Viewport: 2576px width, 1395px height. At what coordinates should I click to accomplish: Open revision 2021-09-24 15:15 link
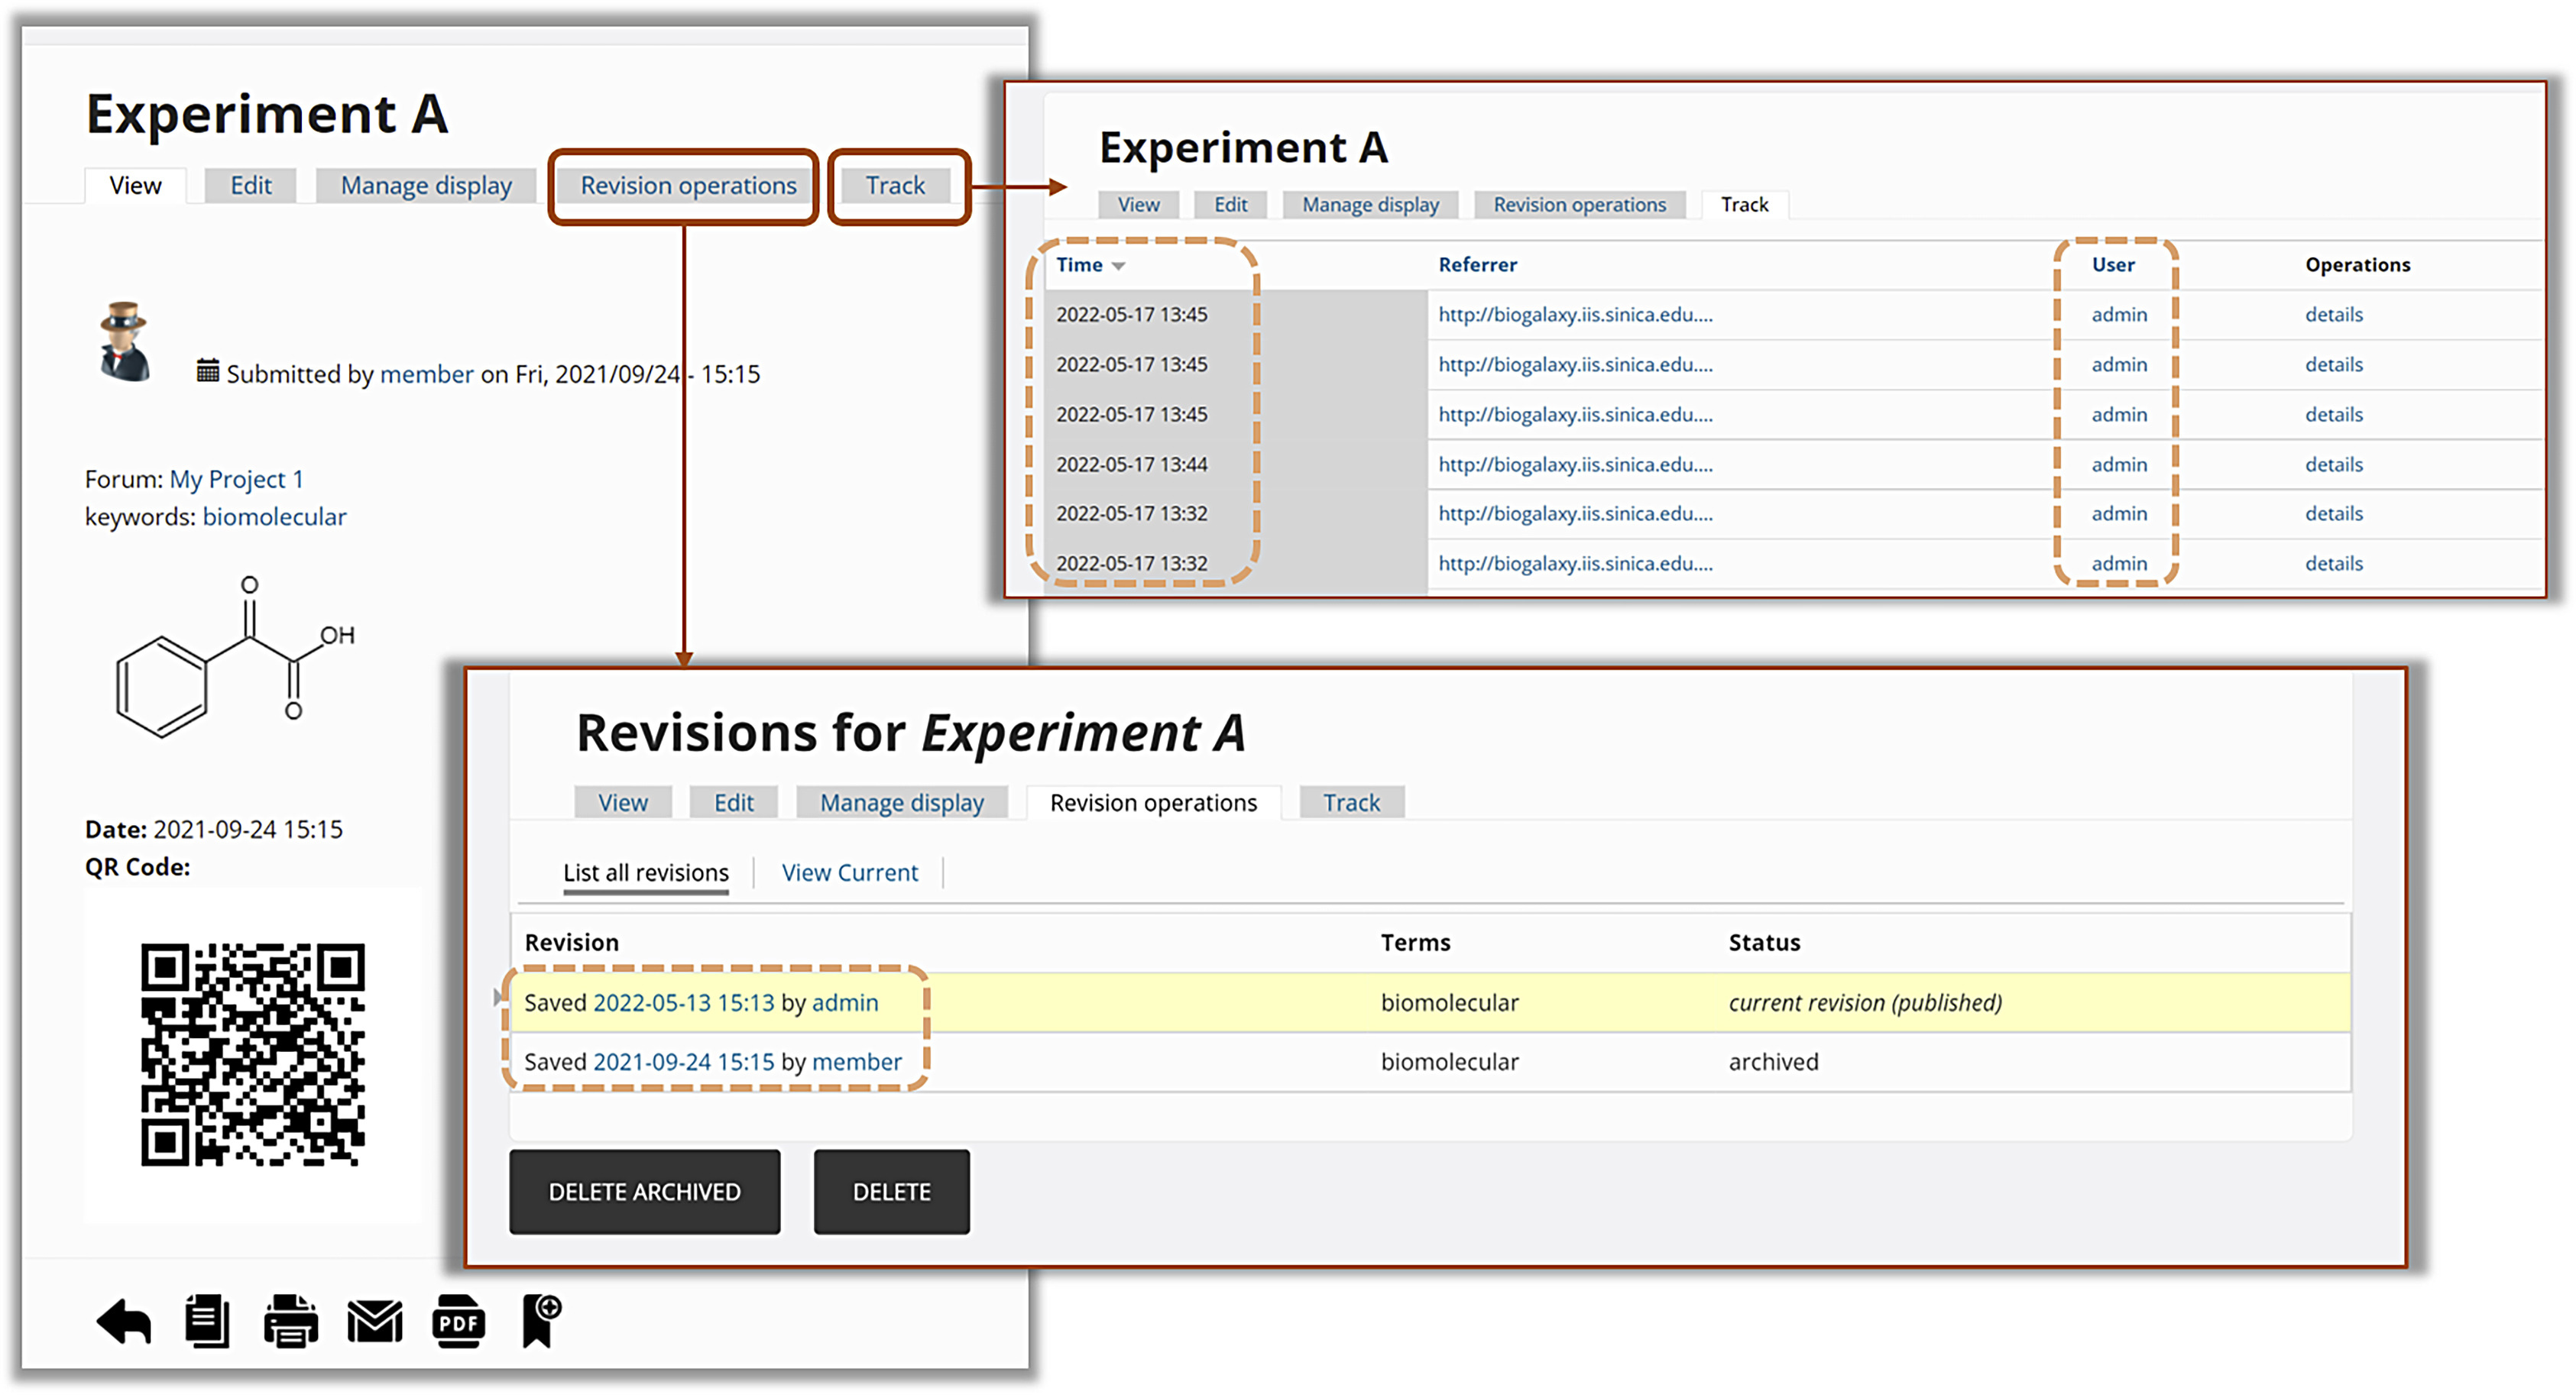coord(684,1062)
